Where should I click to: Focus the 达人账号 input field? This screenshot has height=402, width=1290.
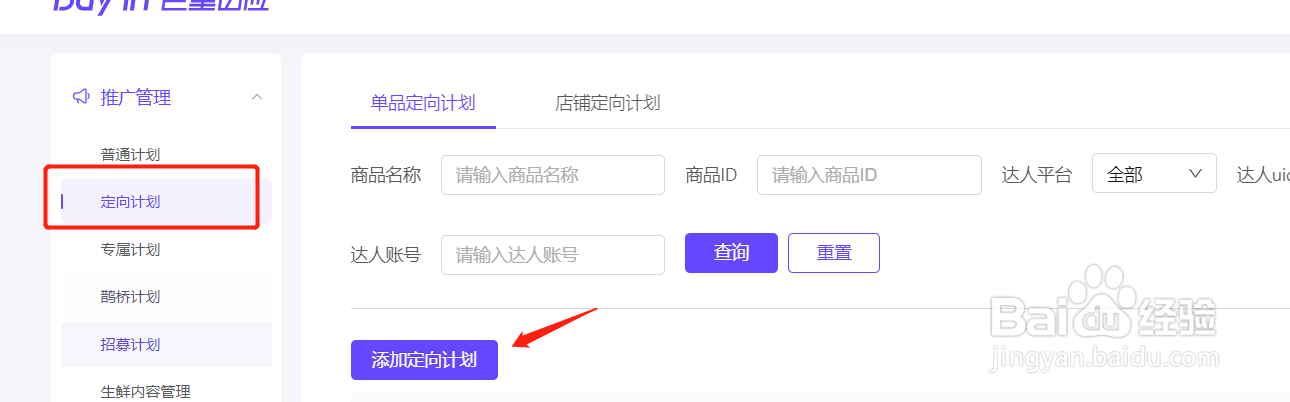(x=553, y=255)
